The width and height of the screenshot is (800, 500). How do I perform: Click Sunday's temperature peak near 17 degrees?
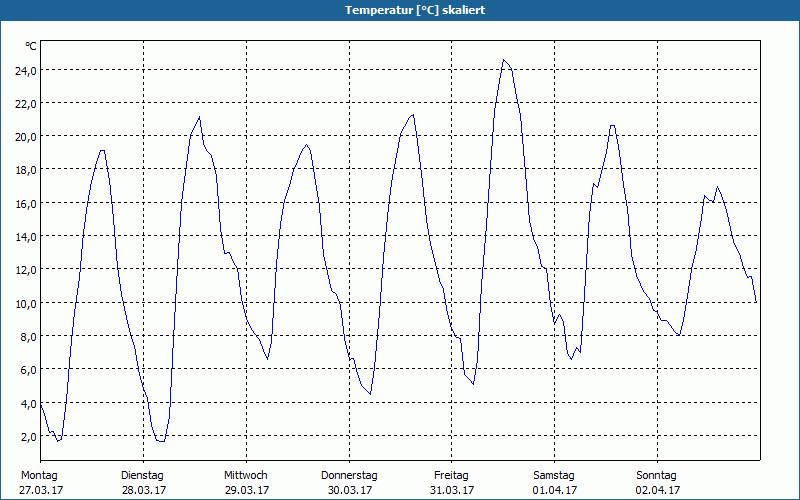pyautogui.click(x=717, y=187)
